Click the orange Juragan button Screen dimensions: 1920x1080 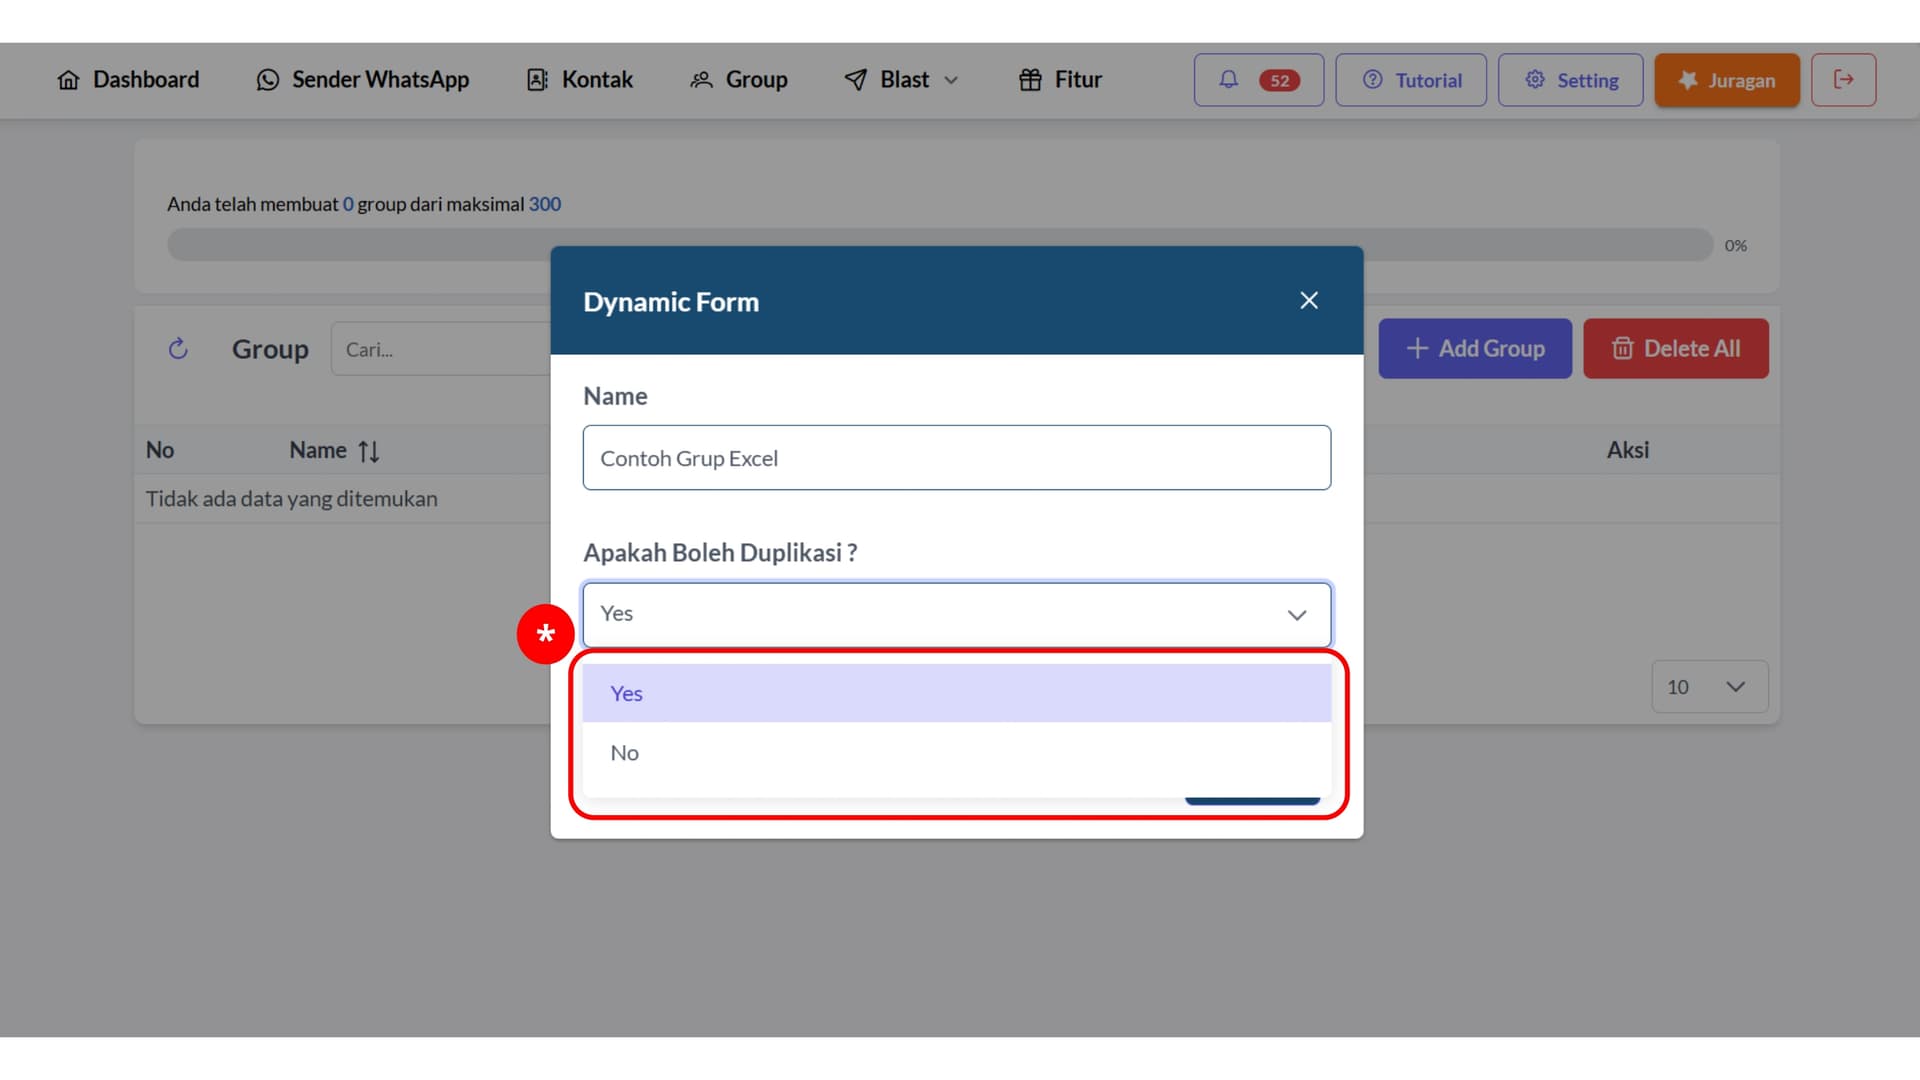(x=1727, y=80)
